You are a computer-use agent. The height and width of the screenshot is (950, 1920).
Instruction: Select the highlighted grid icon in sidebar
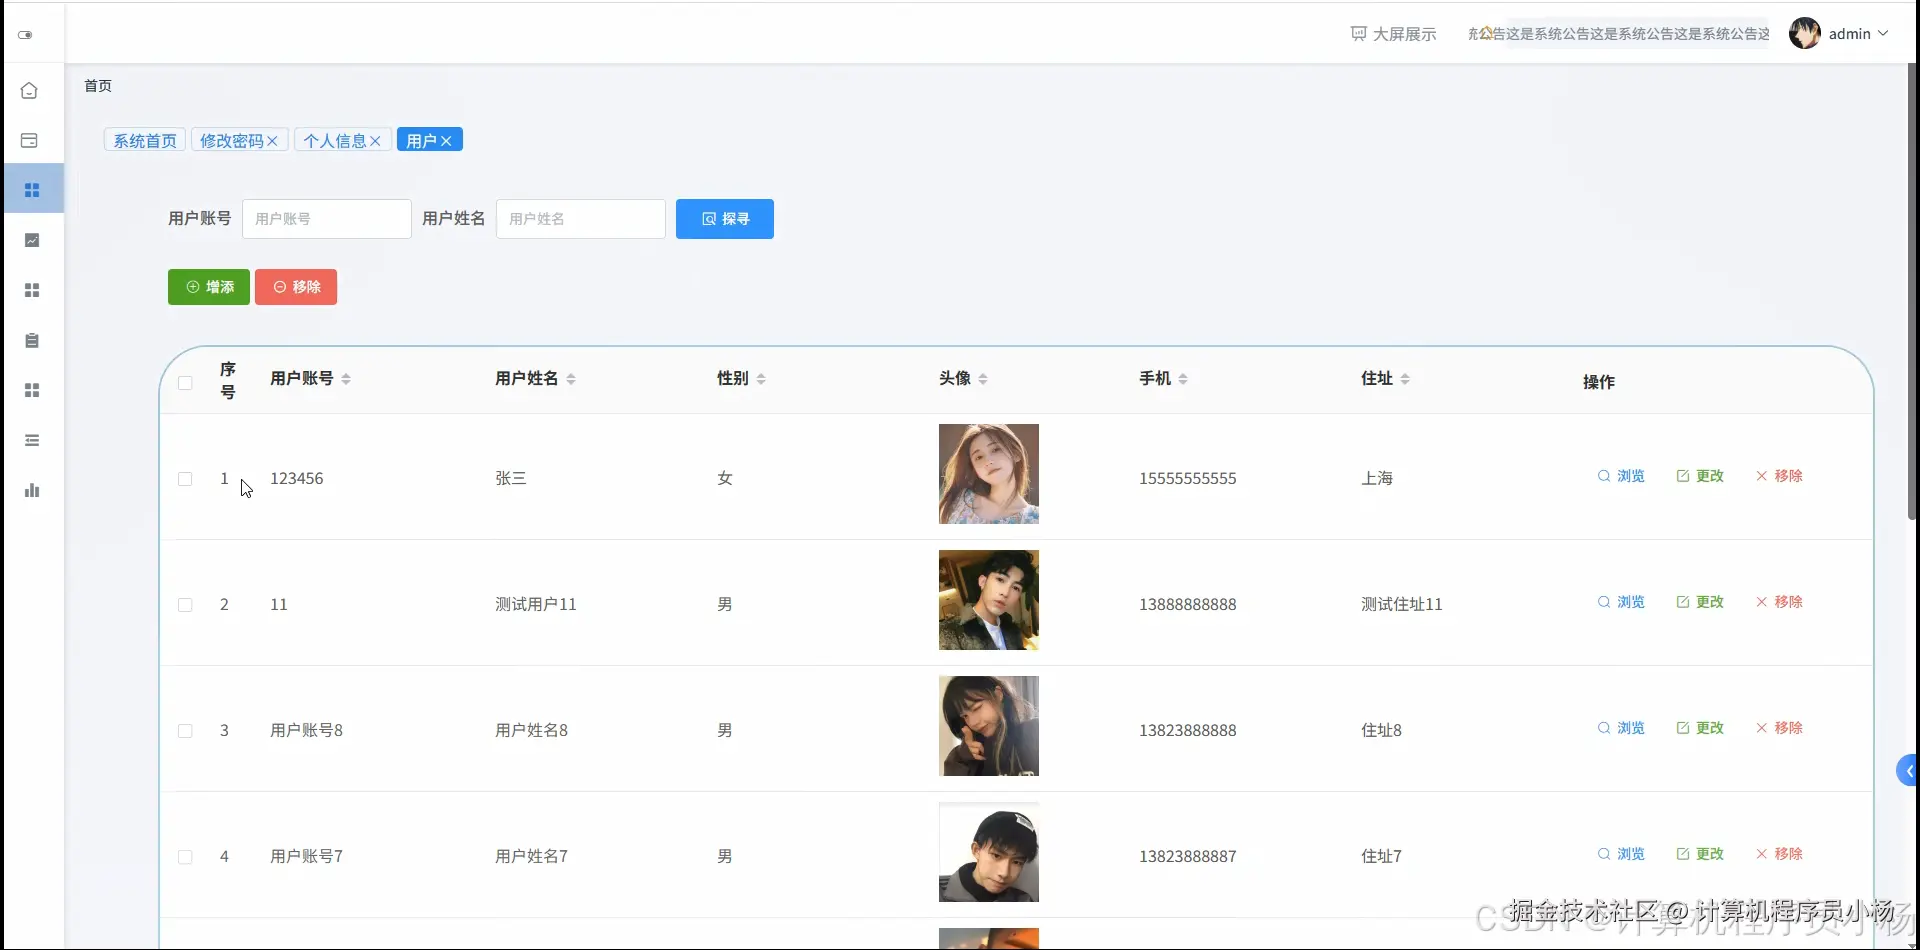pyautogui.click(x=32, y=190)
